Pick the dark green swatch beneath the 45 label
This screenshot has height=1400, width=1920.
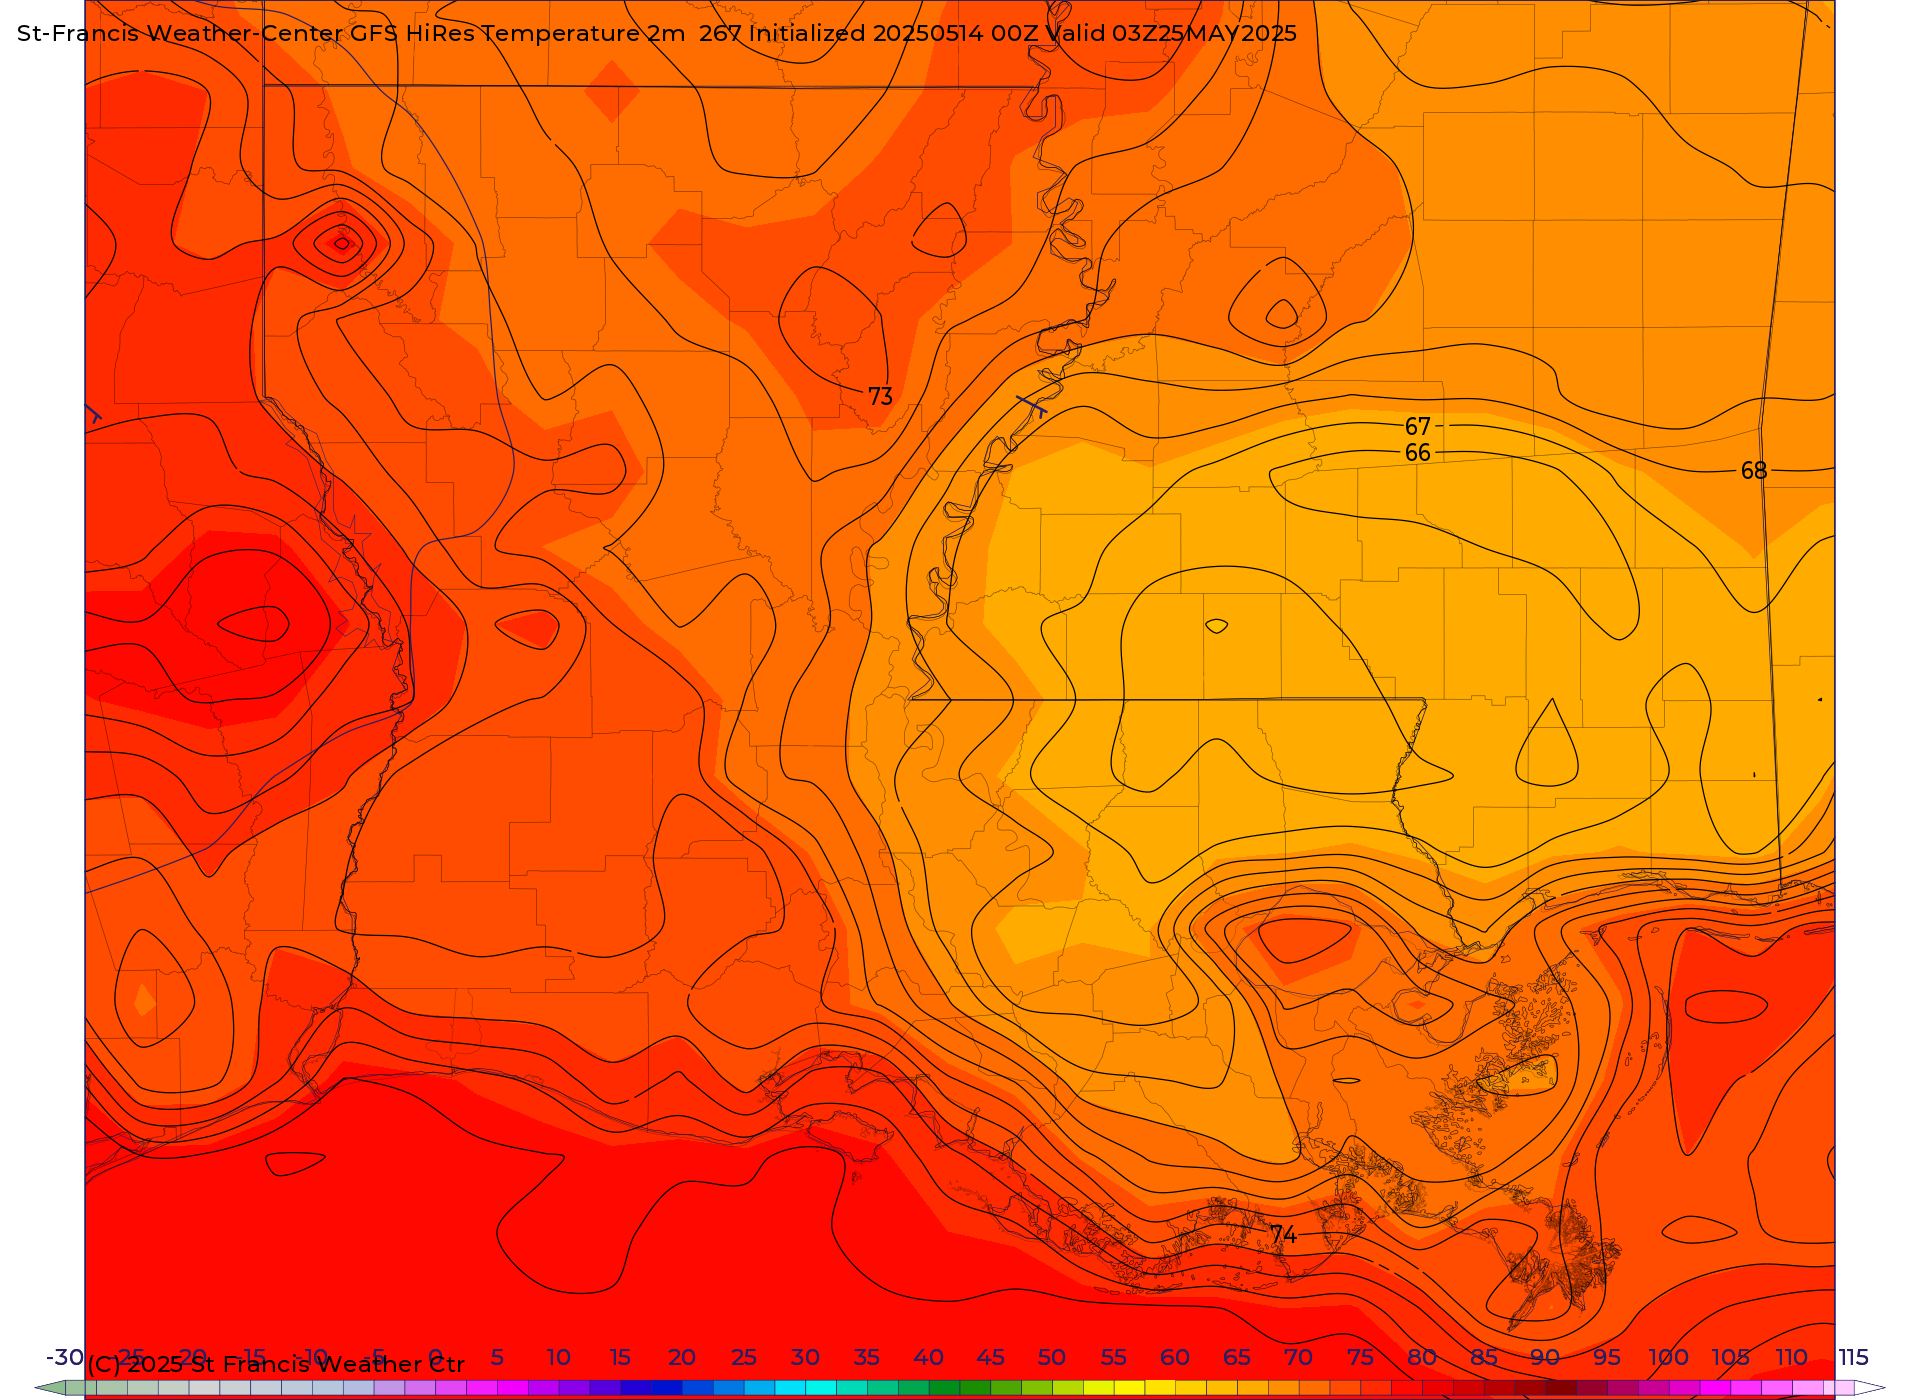pyautogui.click(x=975, y=1388)
